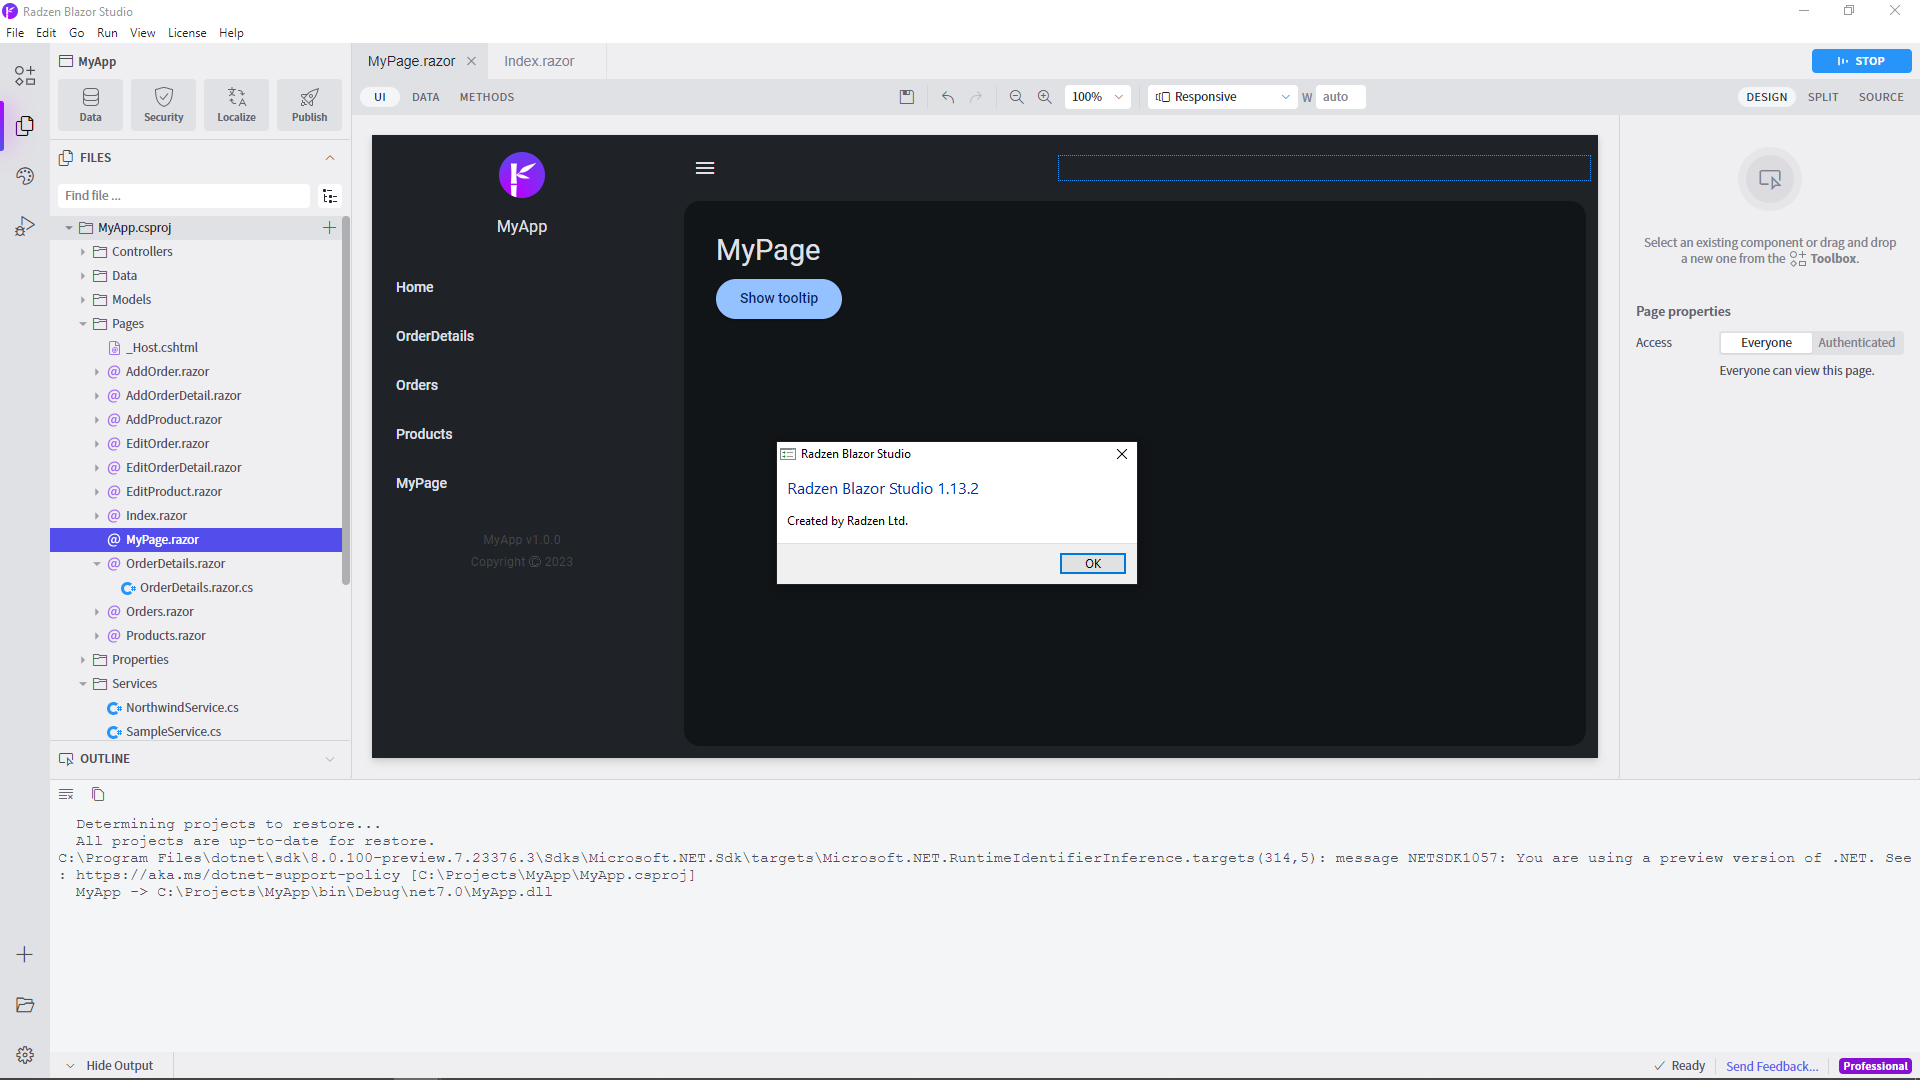Viewport: 1920px width, 1080px height.
Task: Collapse the Services folder
Action: tap(83, 684)
